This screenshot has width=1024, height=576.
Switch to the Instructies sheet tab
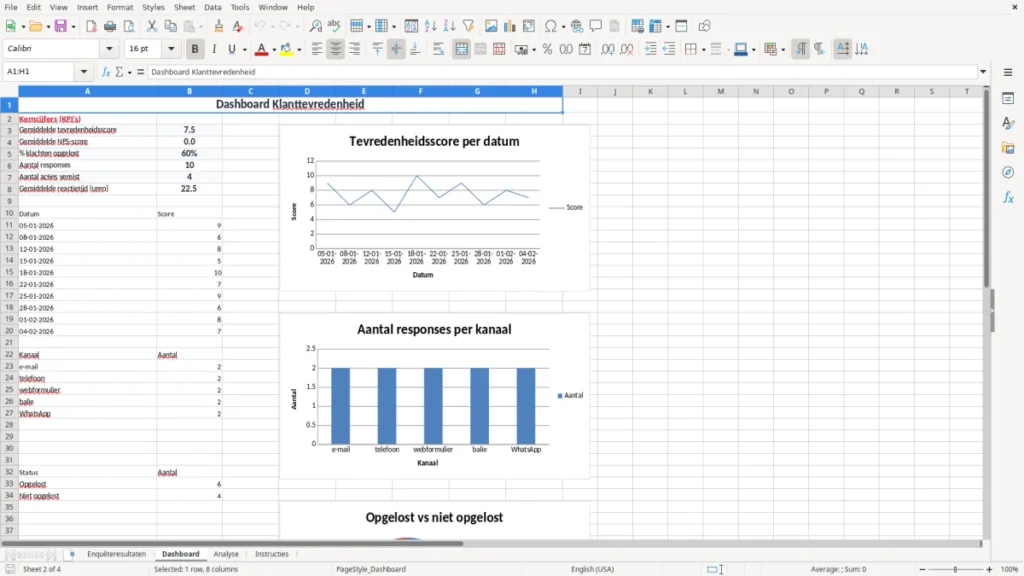[x=272, y=554]
